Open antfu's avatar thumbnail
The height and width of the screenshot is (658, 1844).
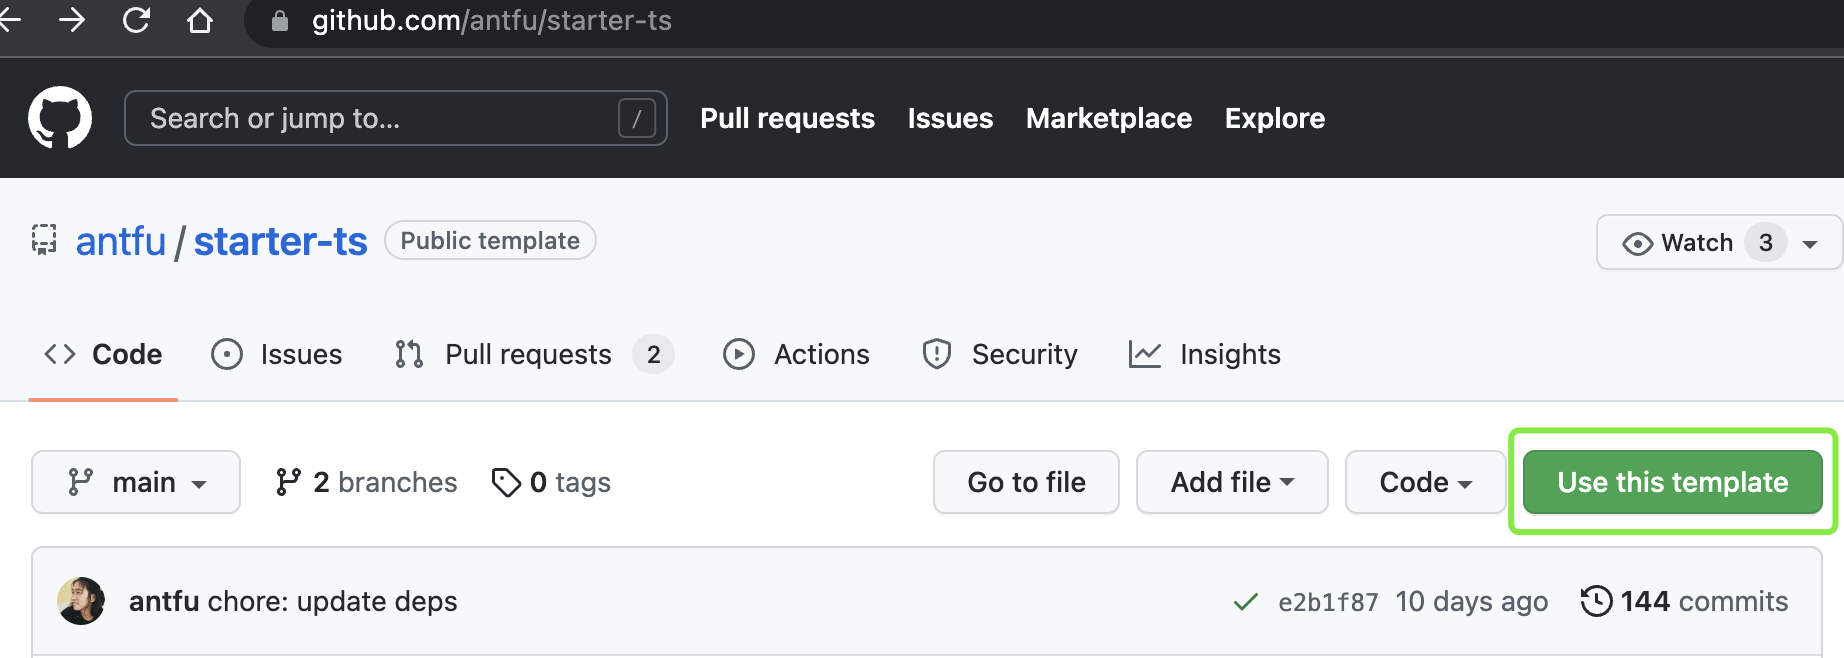click(81, 601)
